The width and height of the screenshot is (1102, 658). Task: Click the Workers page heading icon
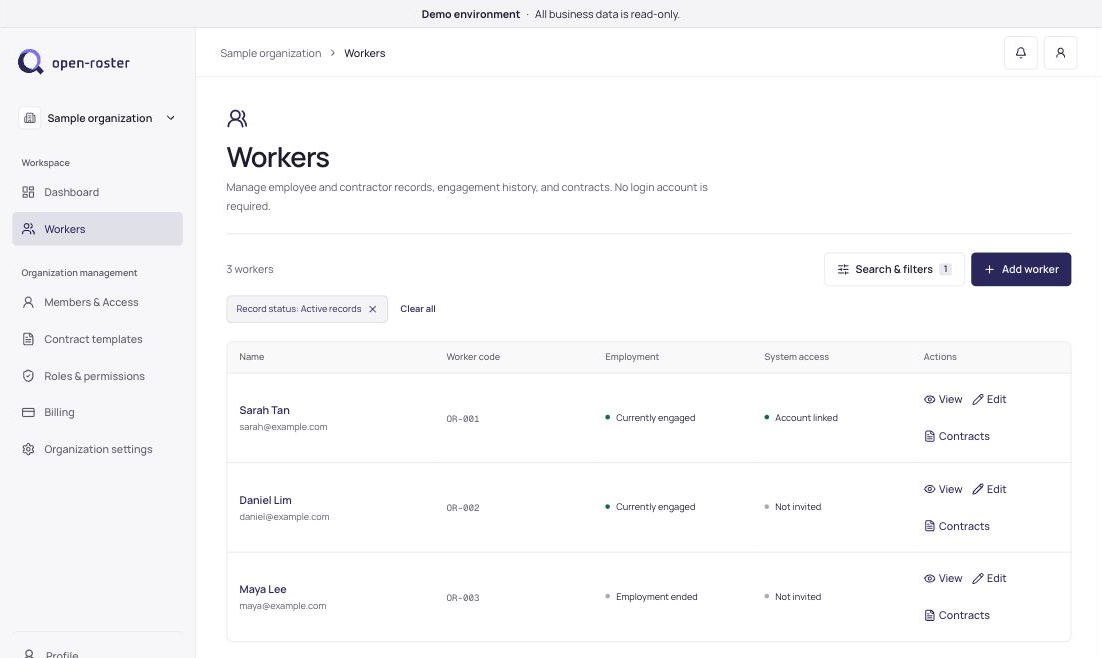pos(237,118)
